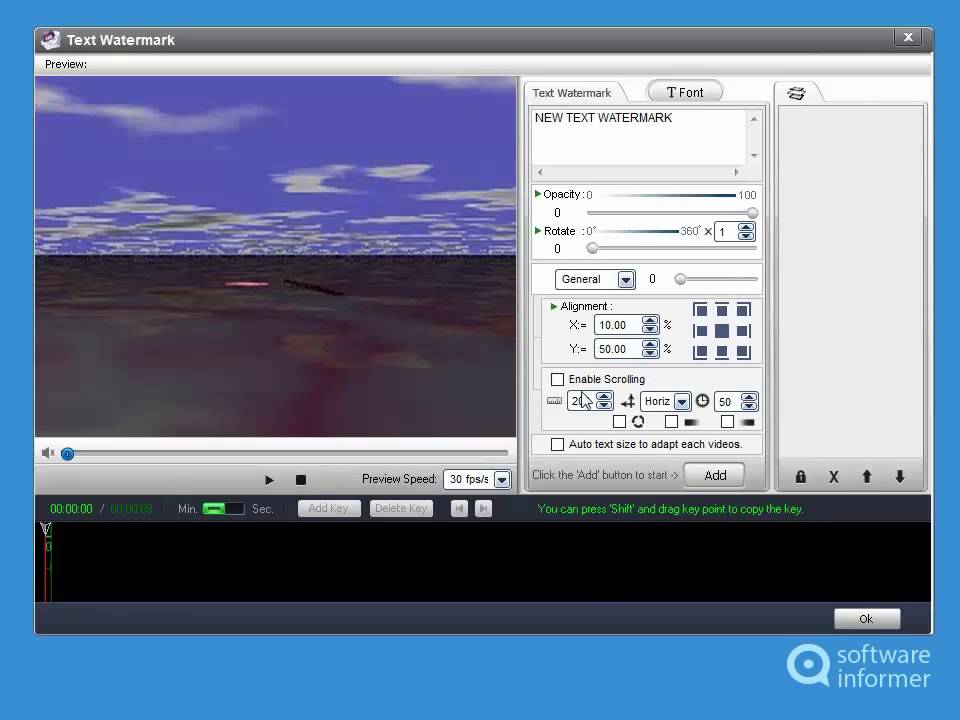This screenshot has width=960, height=720.
Task: Align watermark to top-left corner
Action: (700, 310)
